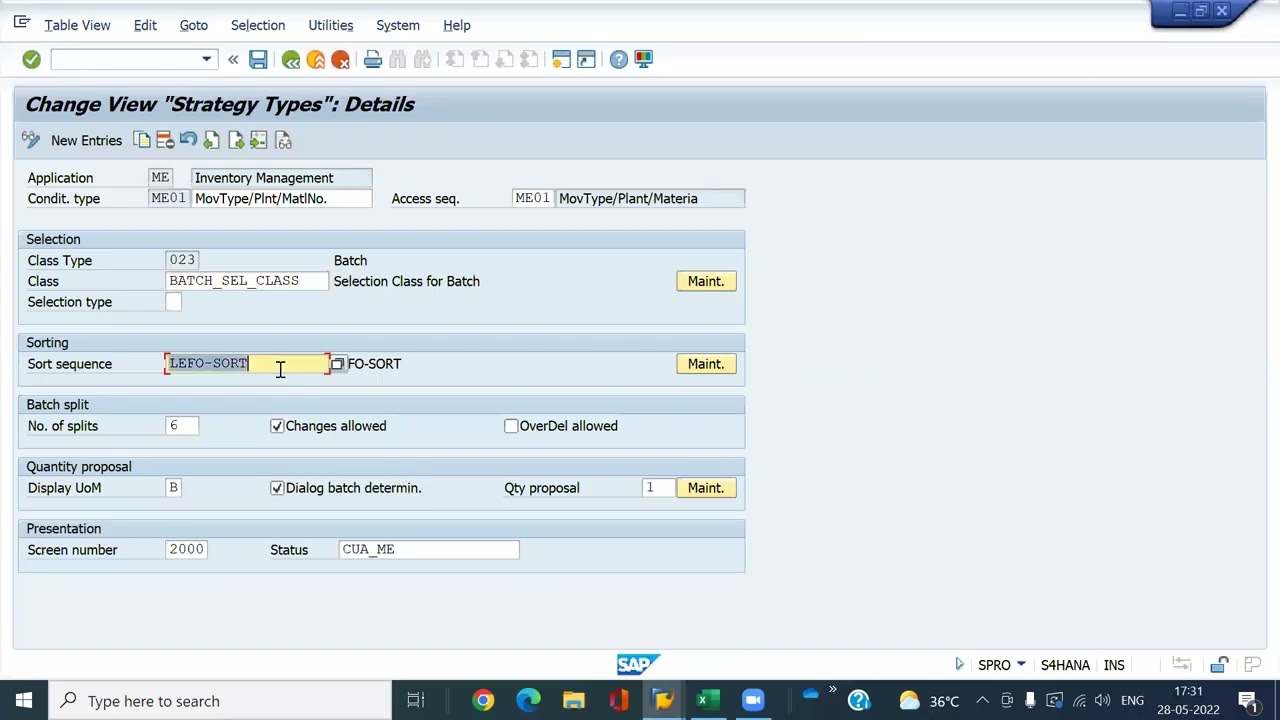Click the status bar expand triangle
1280x720 pixels.
(x=959, y=664)
